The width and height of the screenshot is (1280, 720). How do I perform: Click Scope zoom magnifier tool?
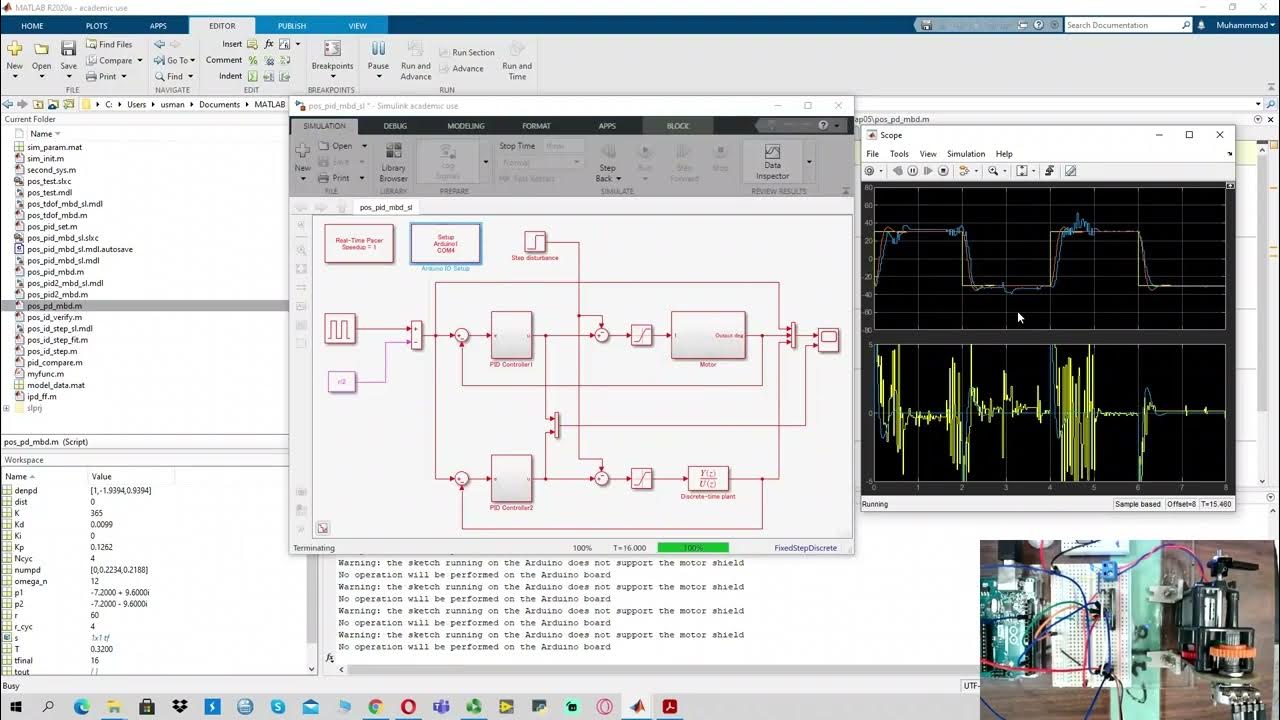tap(992, 171)
